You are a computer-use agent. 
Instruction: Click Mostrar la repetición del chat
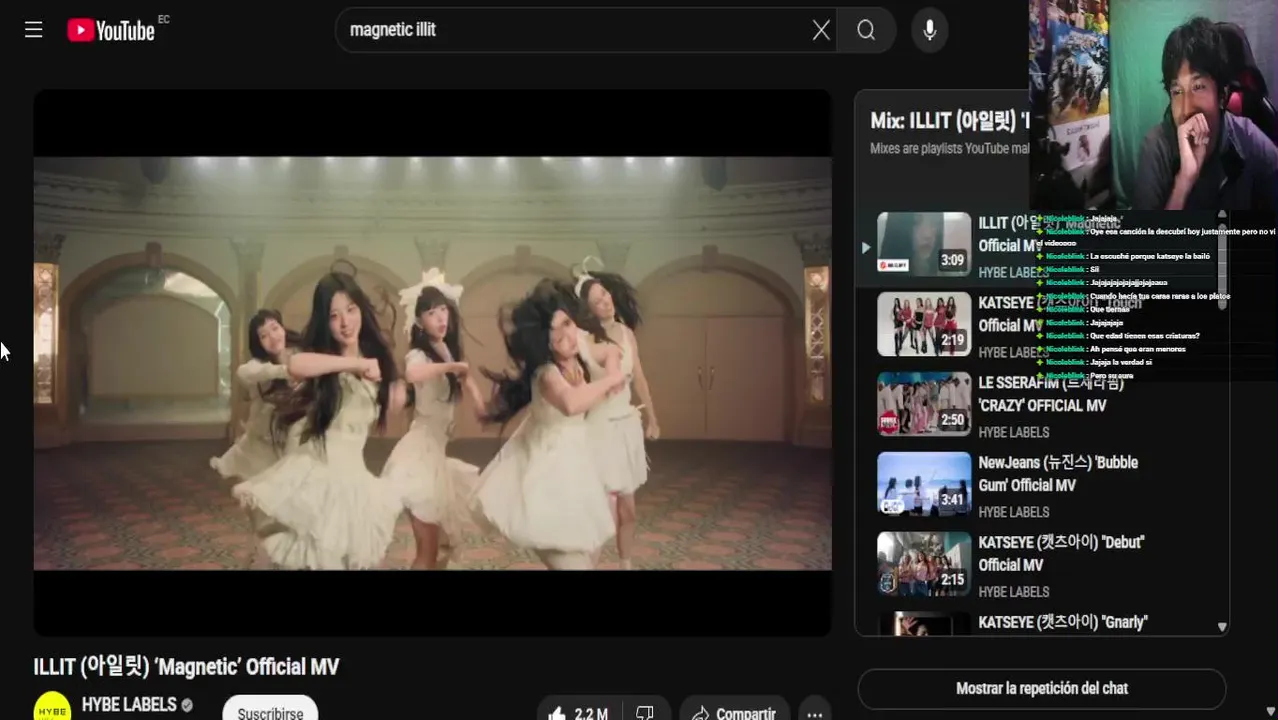click(x=1042, y=688)
